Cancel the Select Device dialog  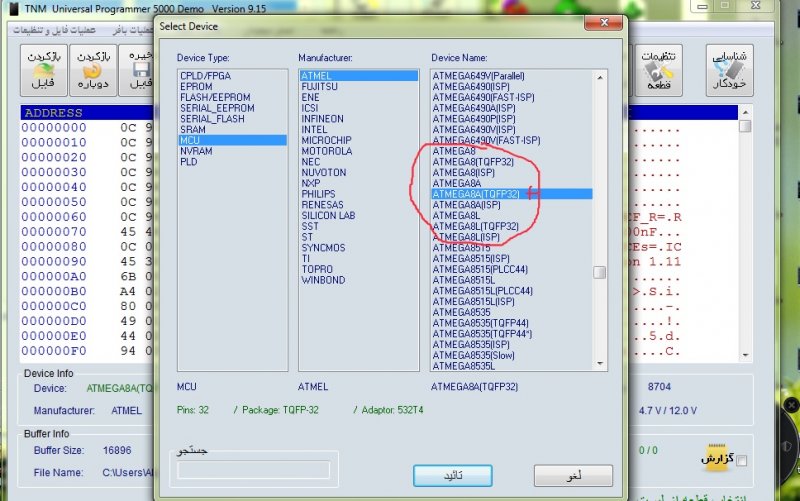pyautogui.click(x=573, y=475)
